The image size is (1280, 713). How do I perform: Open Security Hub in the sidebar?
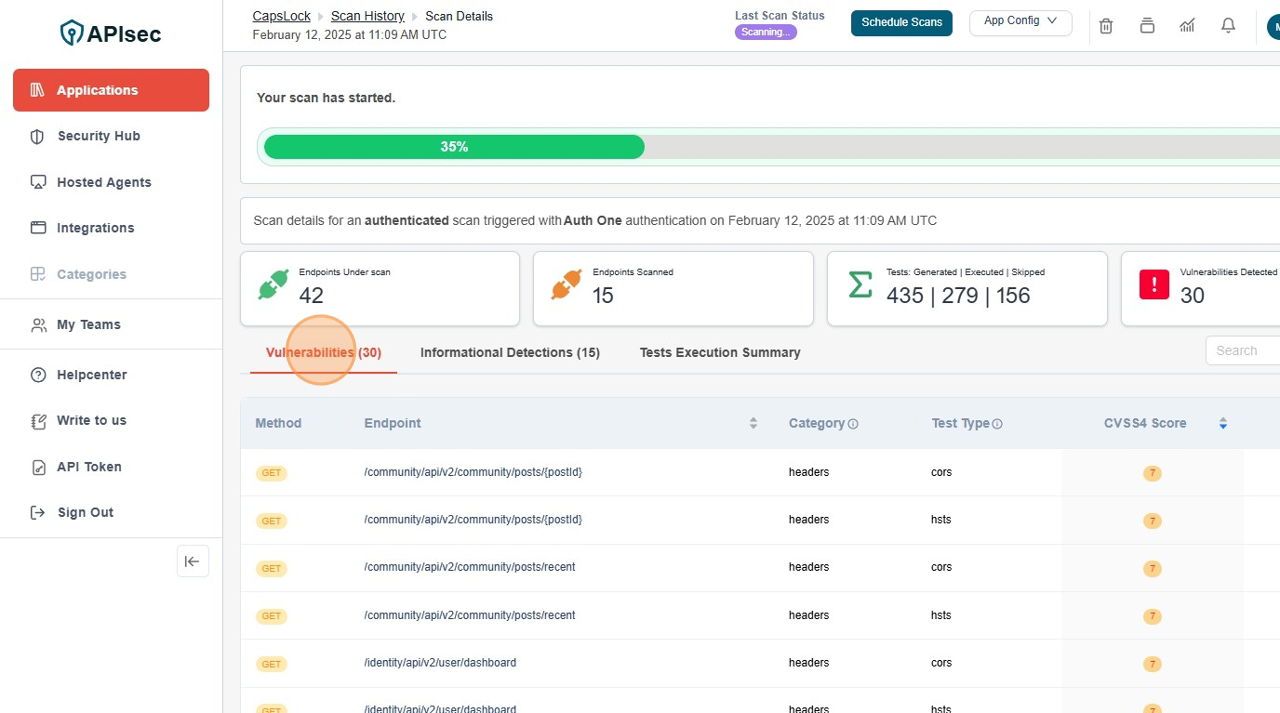pyautogui.click(x=98, y=136)
